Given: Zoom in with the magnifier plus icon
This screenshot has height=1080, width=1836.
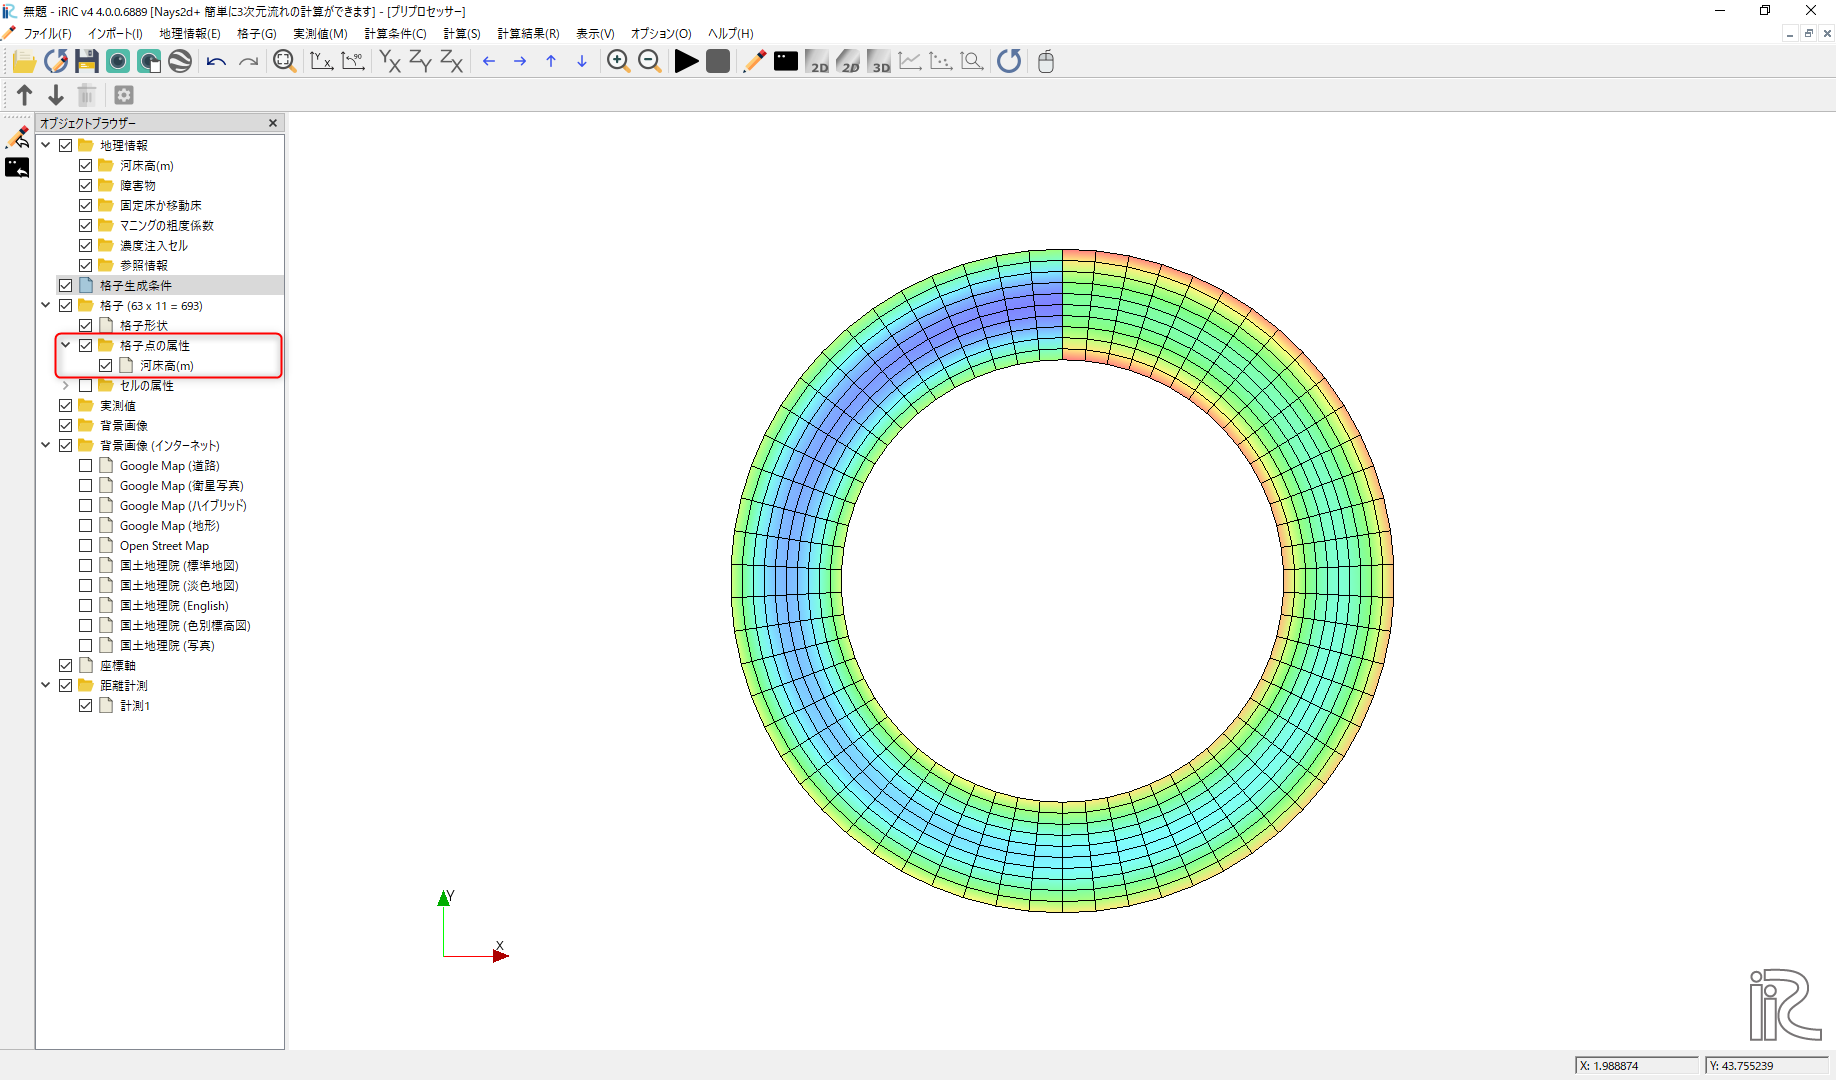Looking at the screenshot, I should point(618,62).
